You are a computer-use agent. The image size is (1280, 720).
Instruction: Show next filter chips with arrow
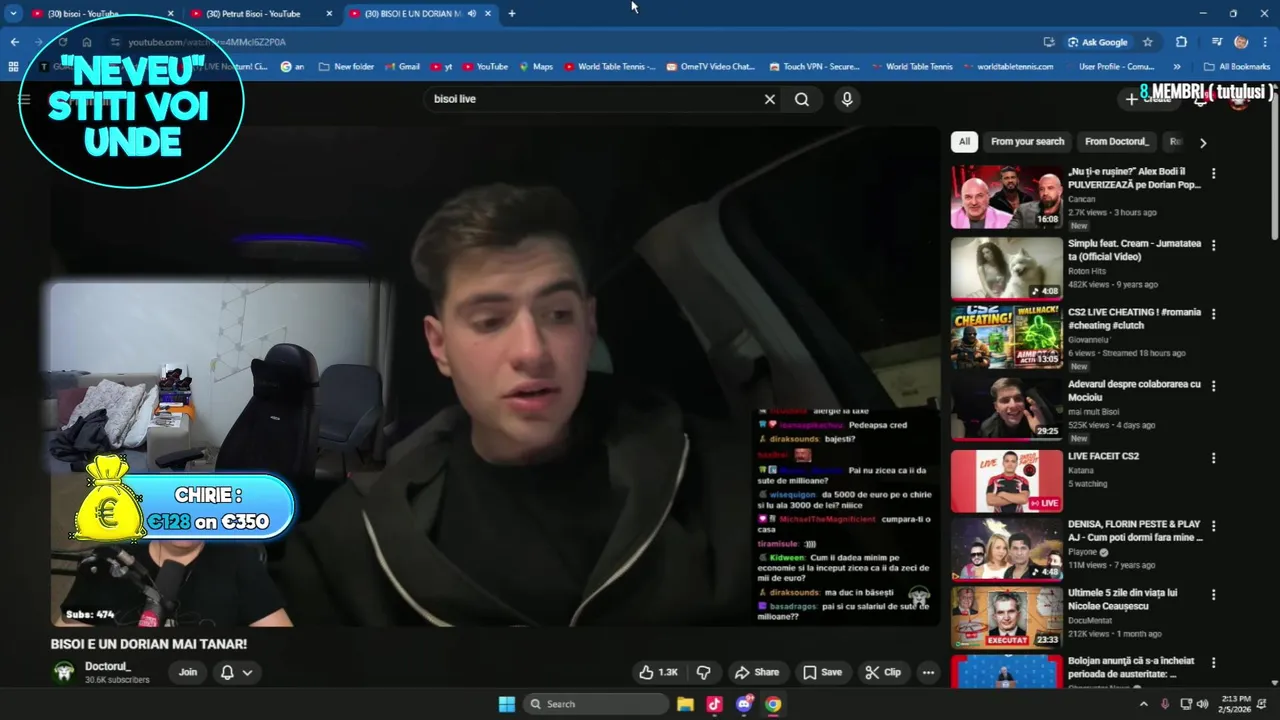pos(1203,142)
